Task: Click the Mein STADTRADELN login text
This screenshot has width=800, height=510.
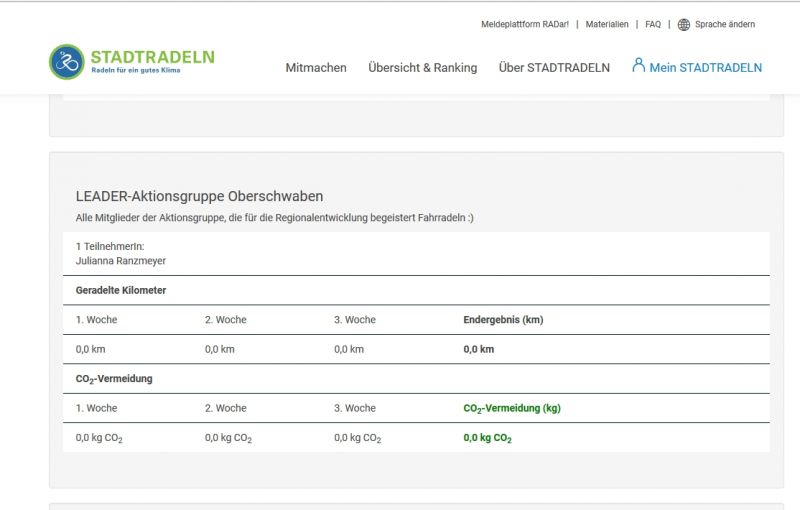Action: 705,68
